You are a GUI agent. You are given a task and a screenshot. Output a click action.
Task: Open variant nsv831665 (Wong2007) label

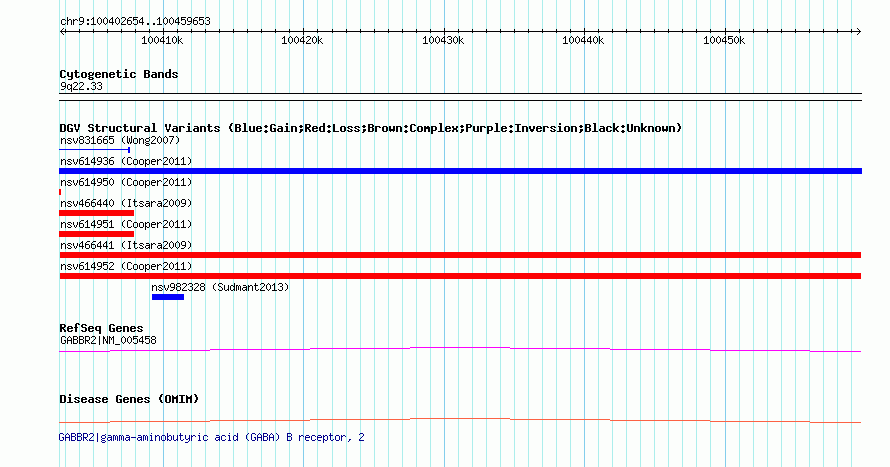coord(120,140)
